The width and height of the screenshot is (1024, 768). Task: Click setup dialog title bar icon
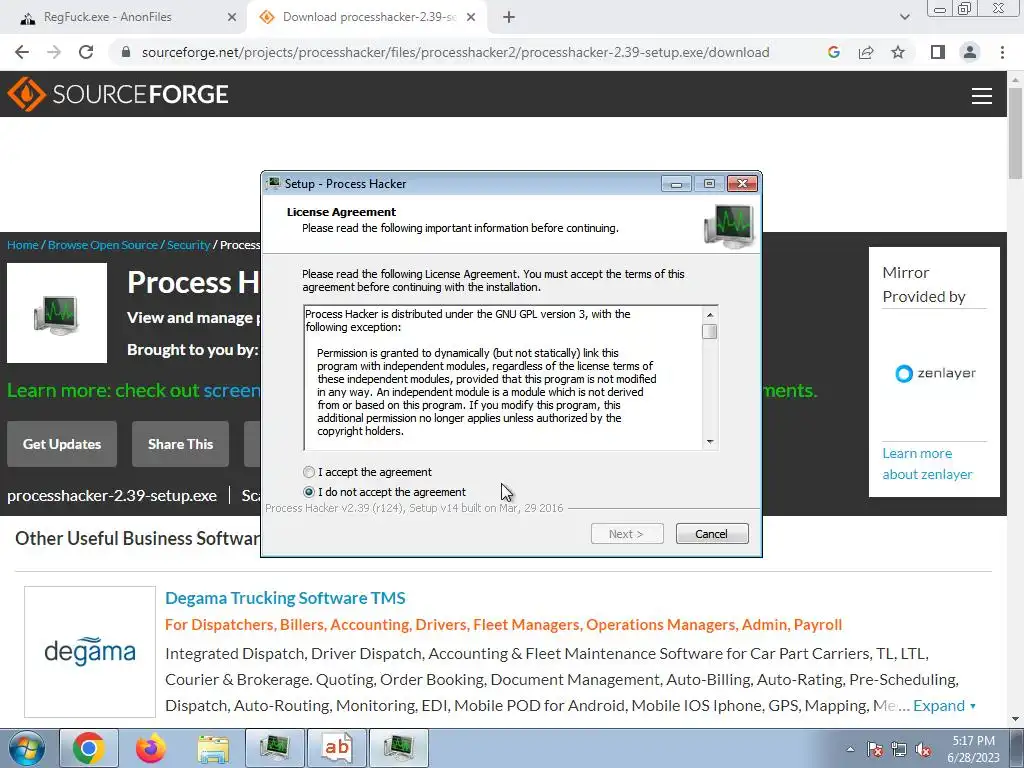click(274, 184)
